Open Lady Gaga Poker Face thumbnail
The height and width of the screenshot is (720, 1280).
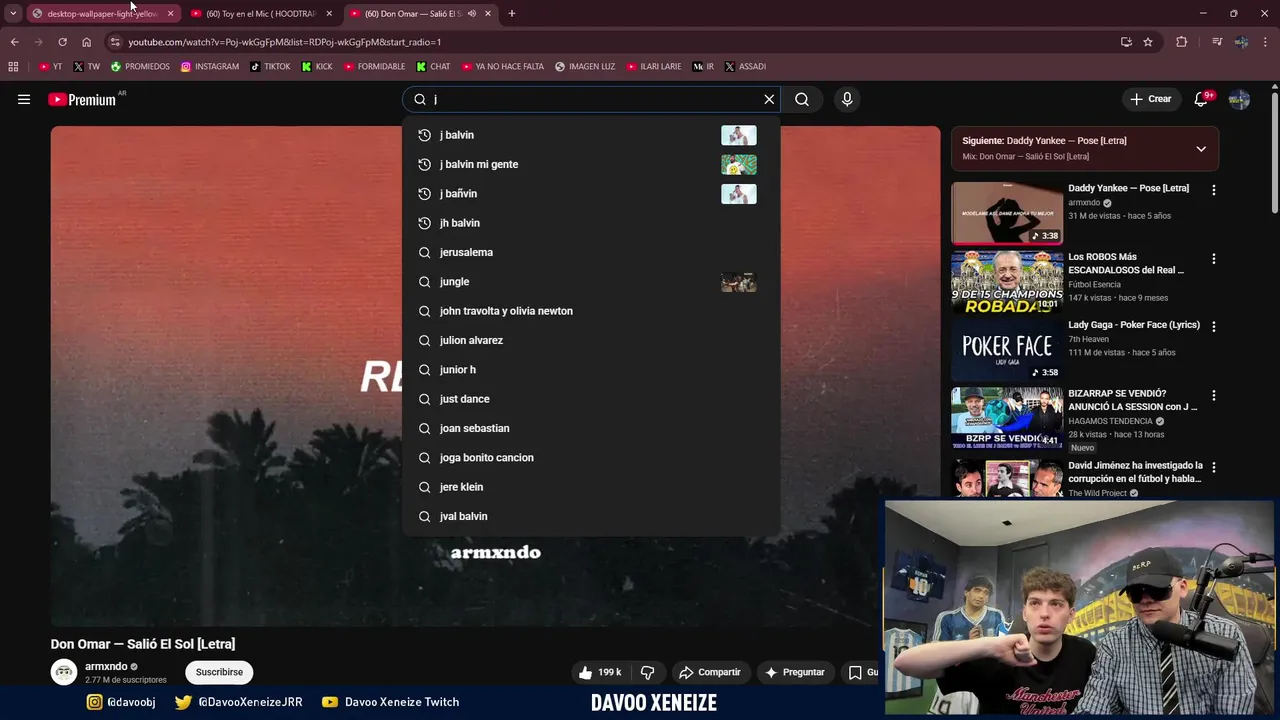pos(1007,350)
